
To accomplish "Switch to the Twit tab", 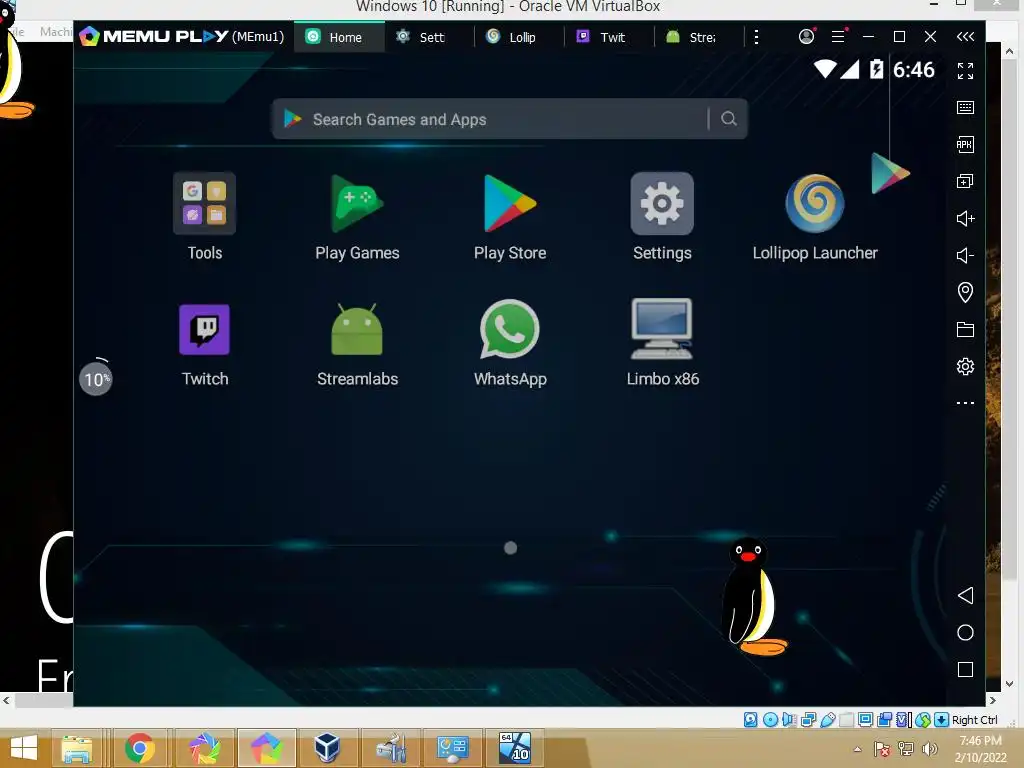I will point(609,37).
